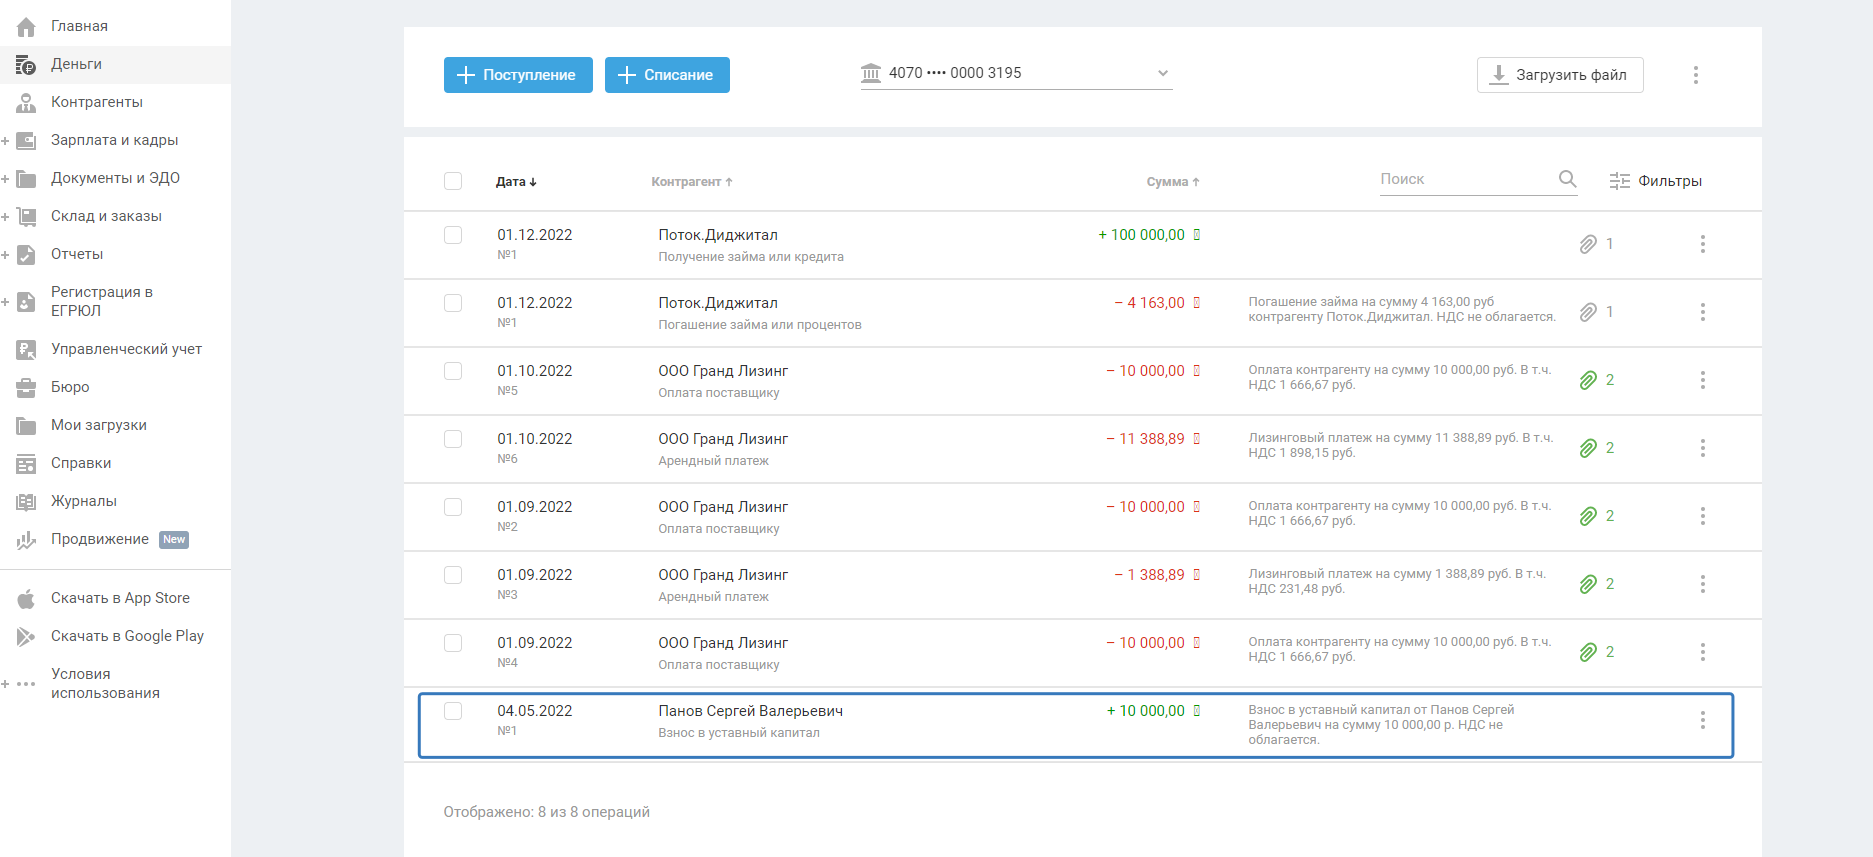Select checkbox of the 11 388,89 payment

coord(453,439)
